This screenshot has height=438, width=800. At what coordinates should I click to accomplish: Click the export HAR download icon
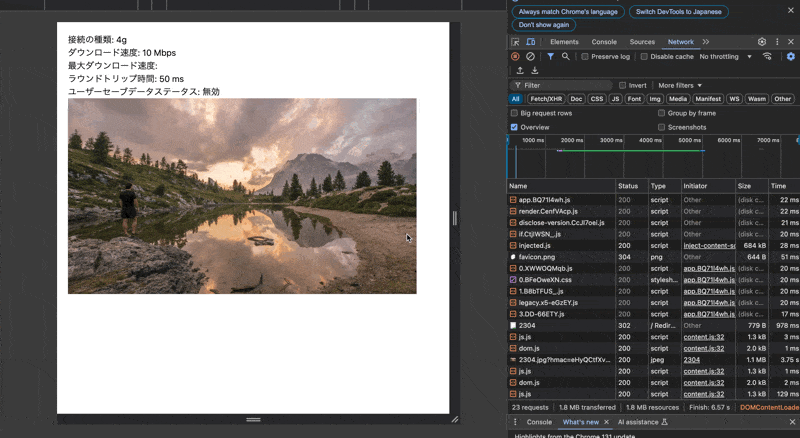pos(535,70)
